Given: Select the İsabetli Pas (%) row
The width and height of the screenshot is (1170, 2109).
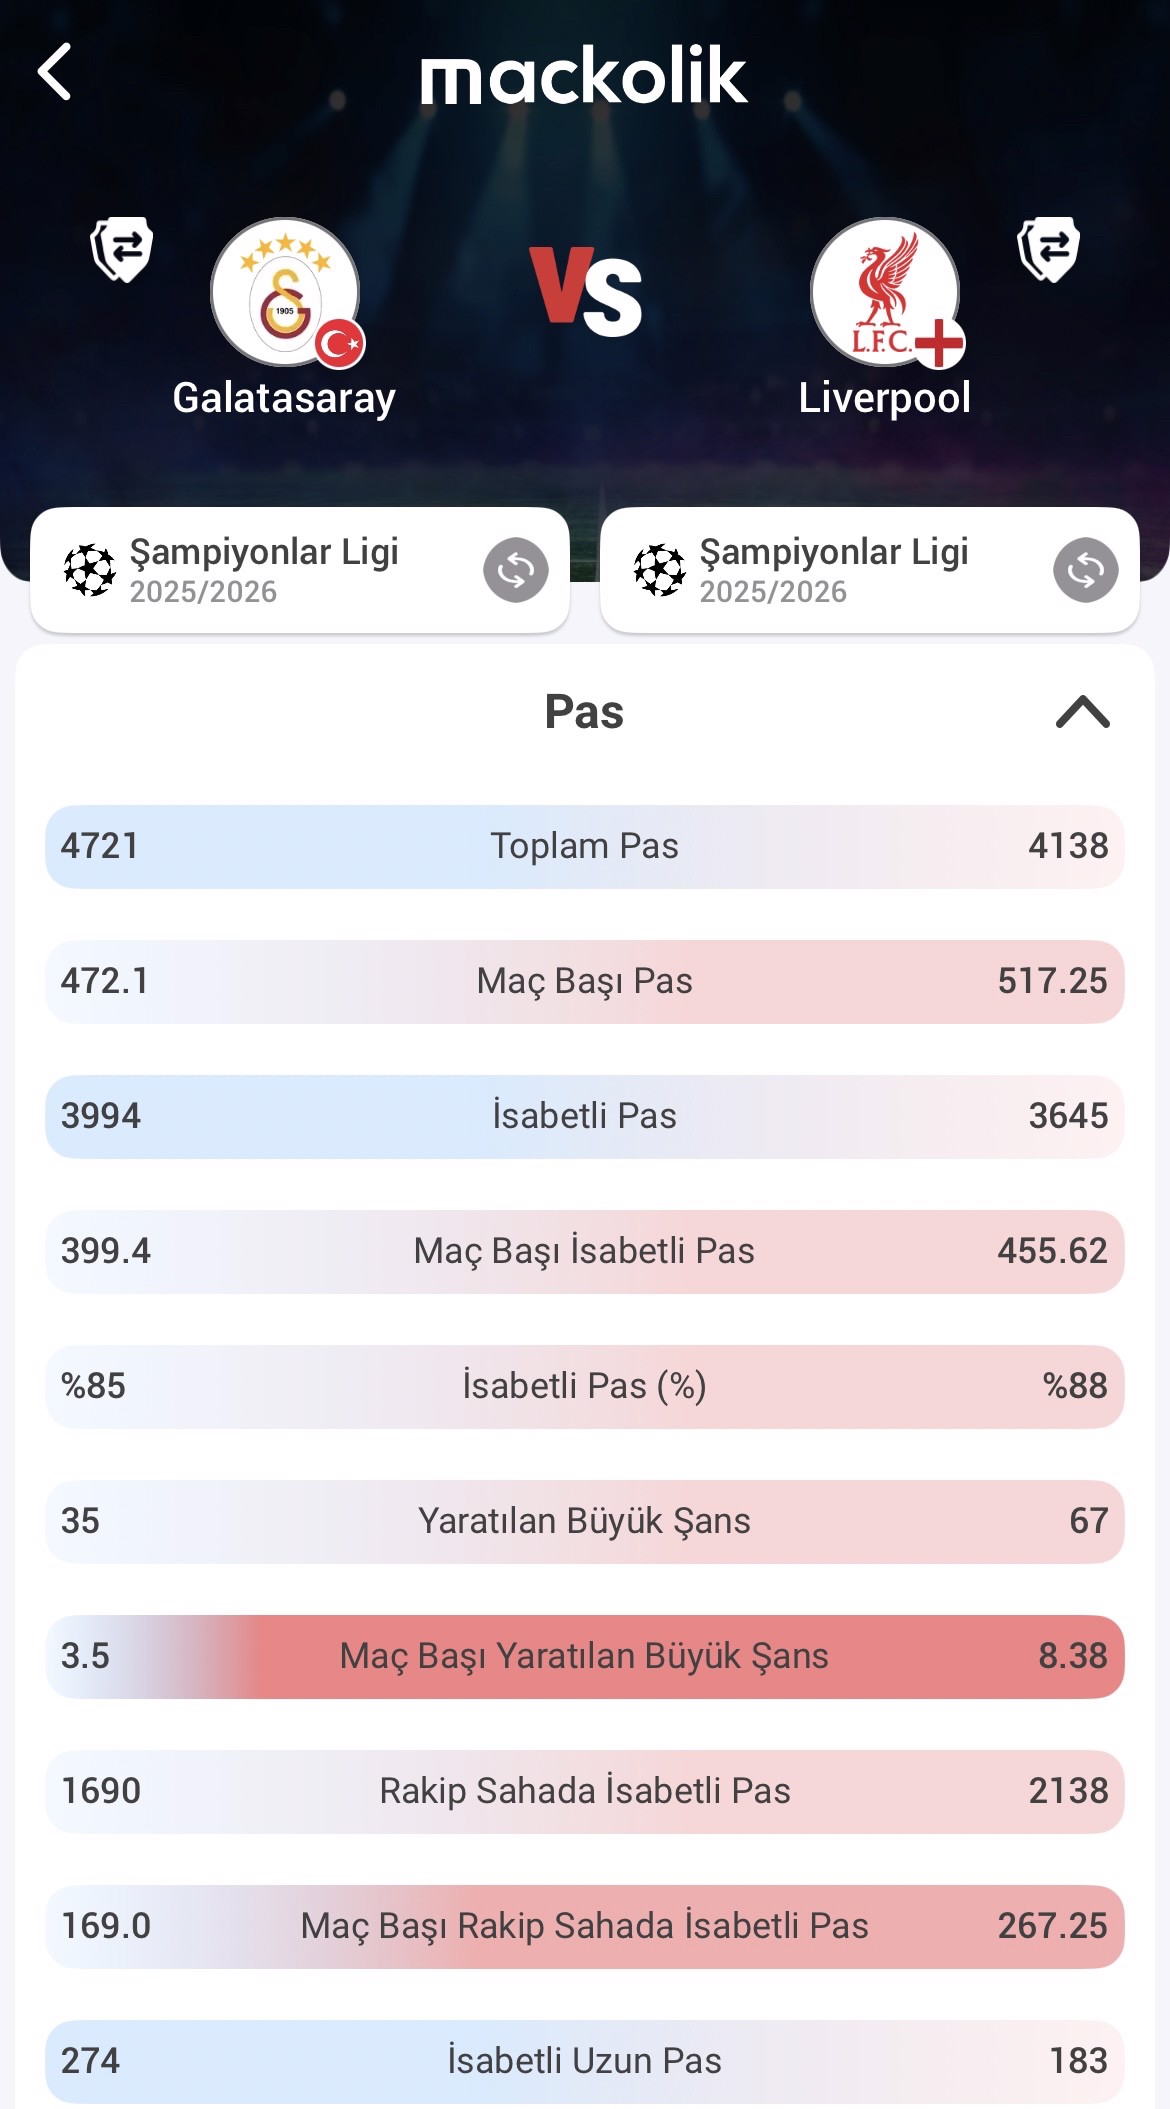Looking at the screenshot, I should (584, 1386).
